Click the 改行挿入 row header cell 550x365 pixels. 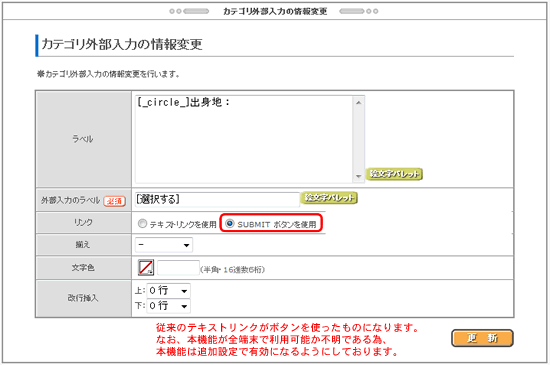(83, 298)
